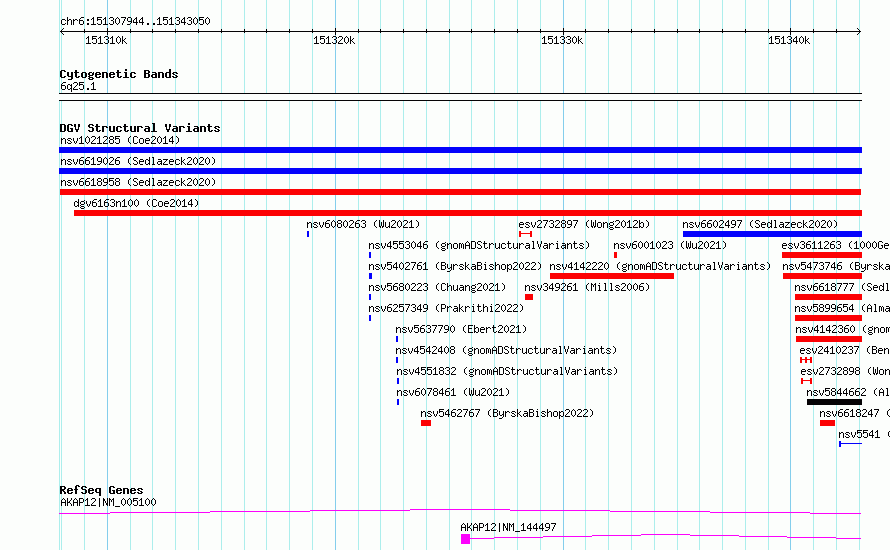
Task: Open nsv4553046 (gnomADStructuralVariants) label
Action: pos(479,245)
